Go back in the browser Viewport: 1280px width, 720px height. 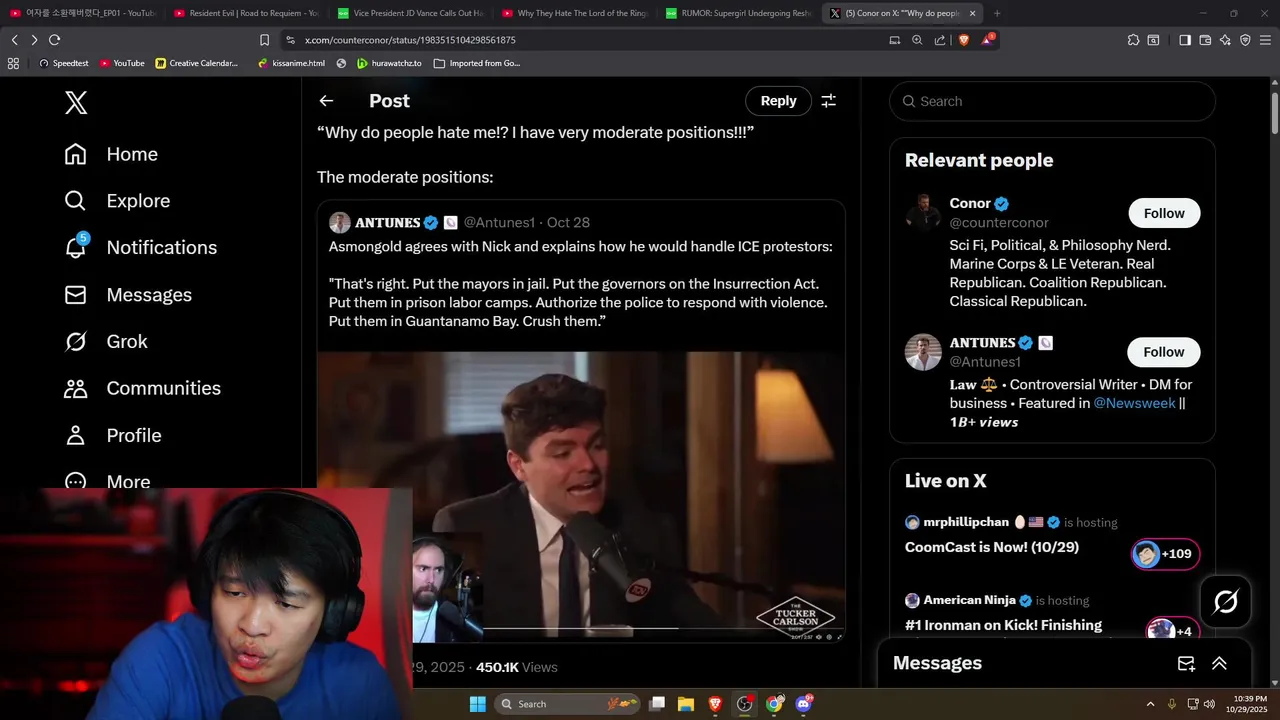[x=14, y=40]
